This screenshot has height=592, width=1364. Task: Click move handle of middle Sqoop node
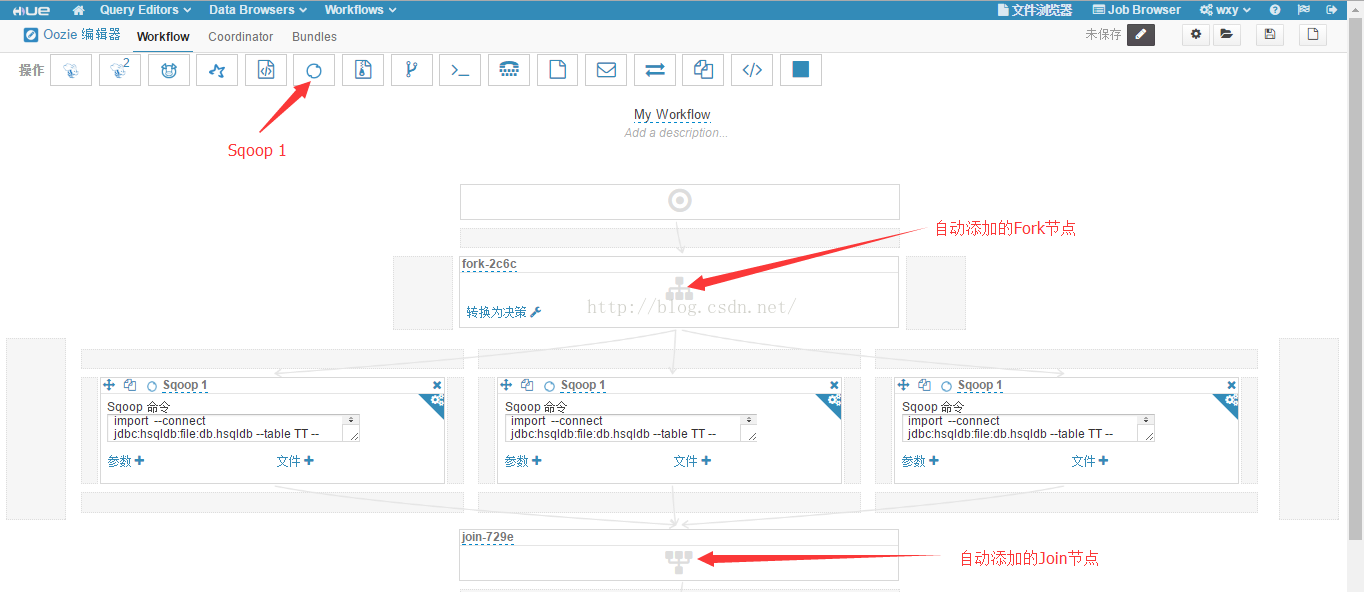(x=507, y=385)
